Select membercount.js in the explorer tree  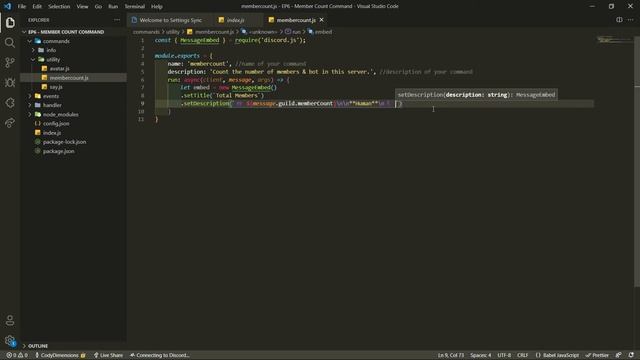[x=69, y=78]
